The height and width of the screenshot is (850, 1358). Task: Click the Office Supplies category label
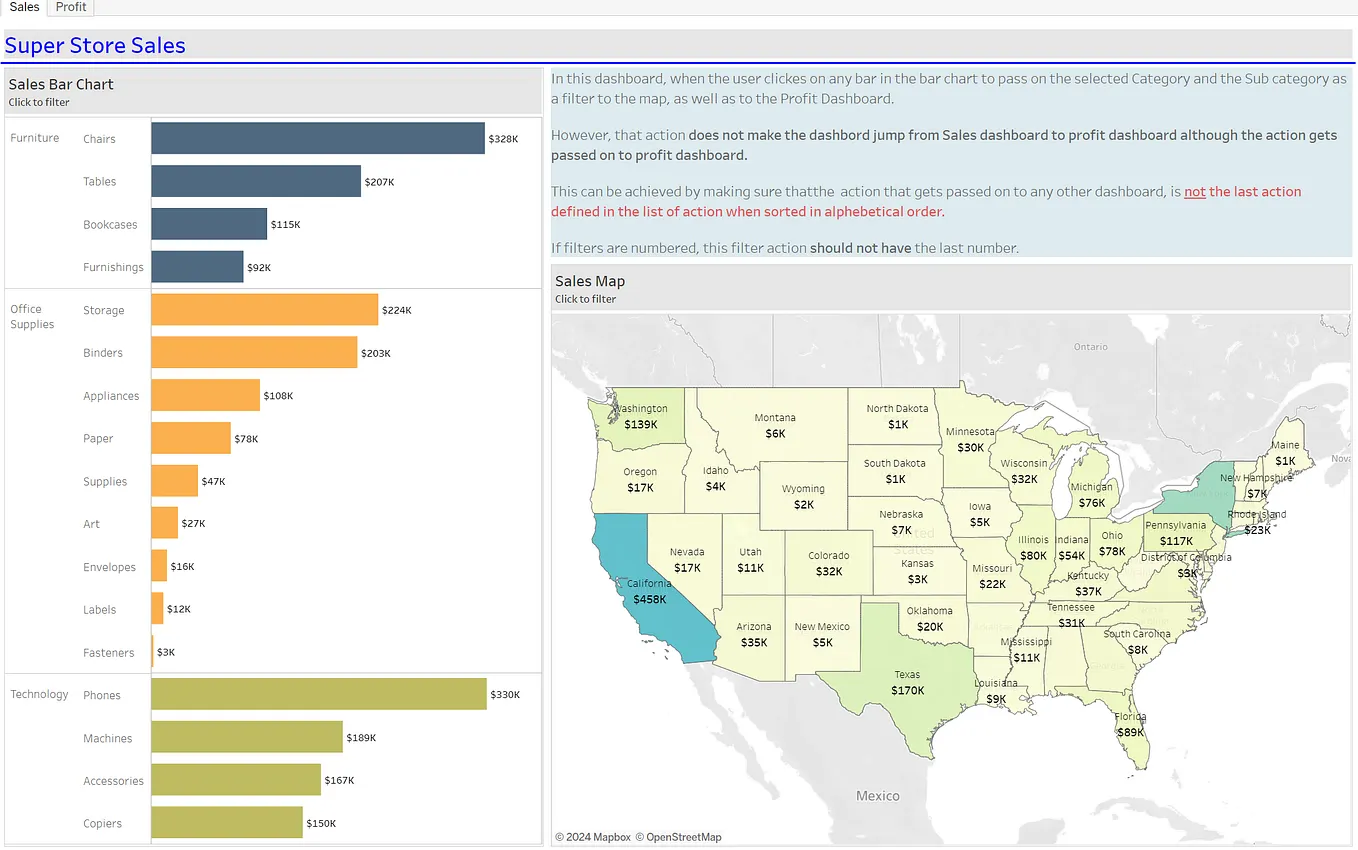pyautogui.click(x=32, y=317)
